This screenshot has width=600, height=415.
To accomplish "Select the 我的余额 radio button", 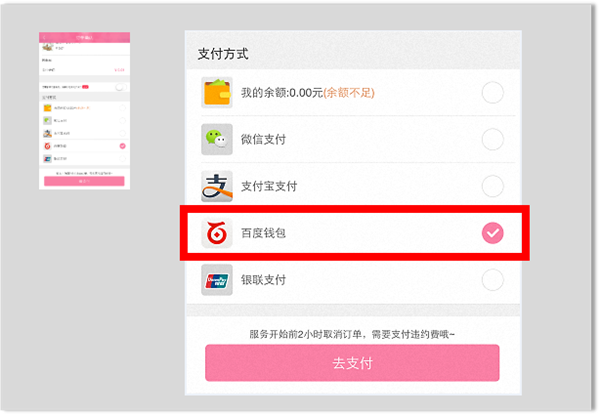I will pos(492,93).
